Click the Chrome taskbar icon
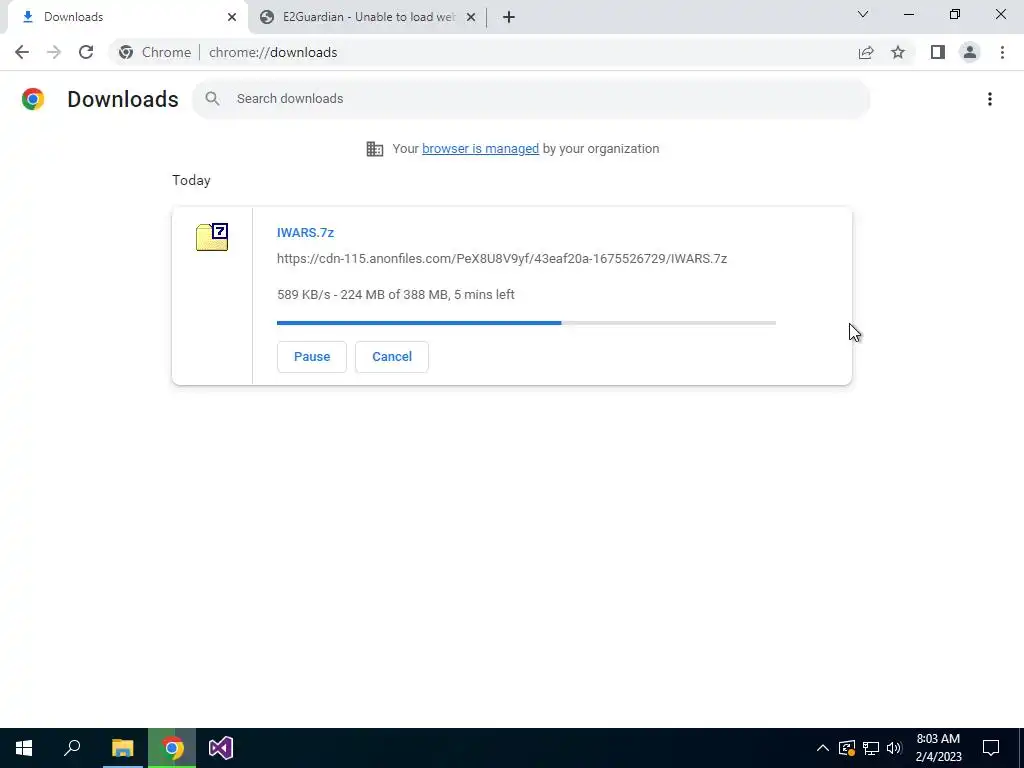 (x=172, y=748)
